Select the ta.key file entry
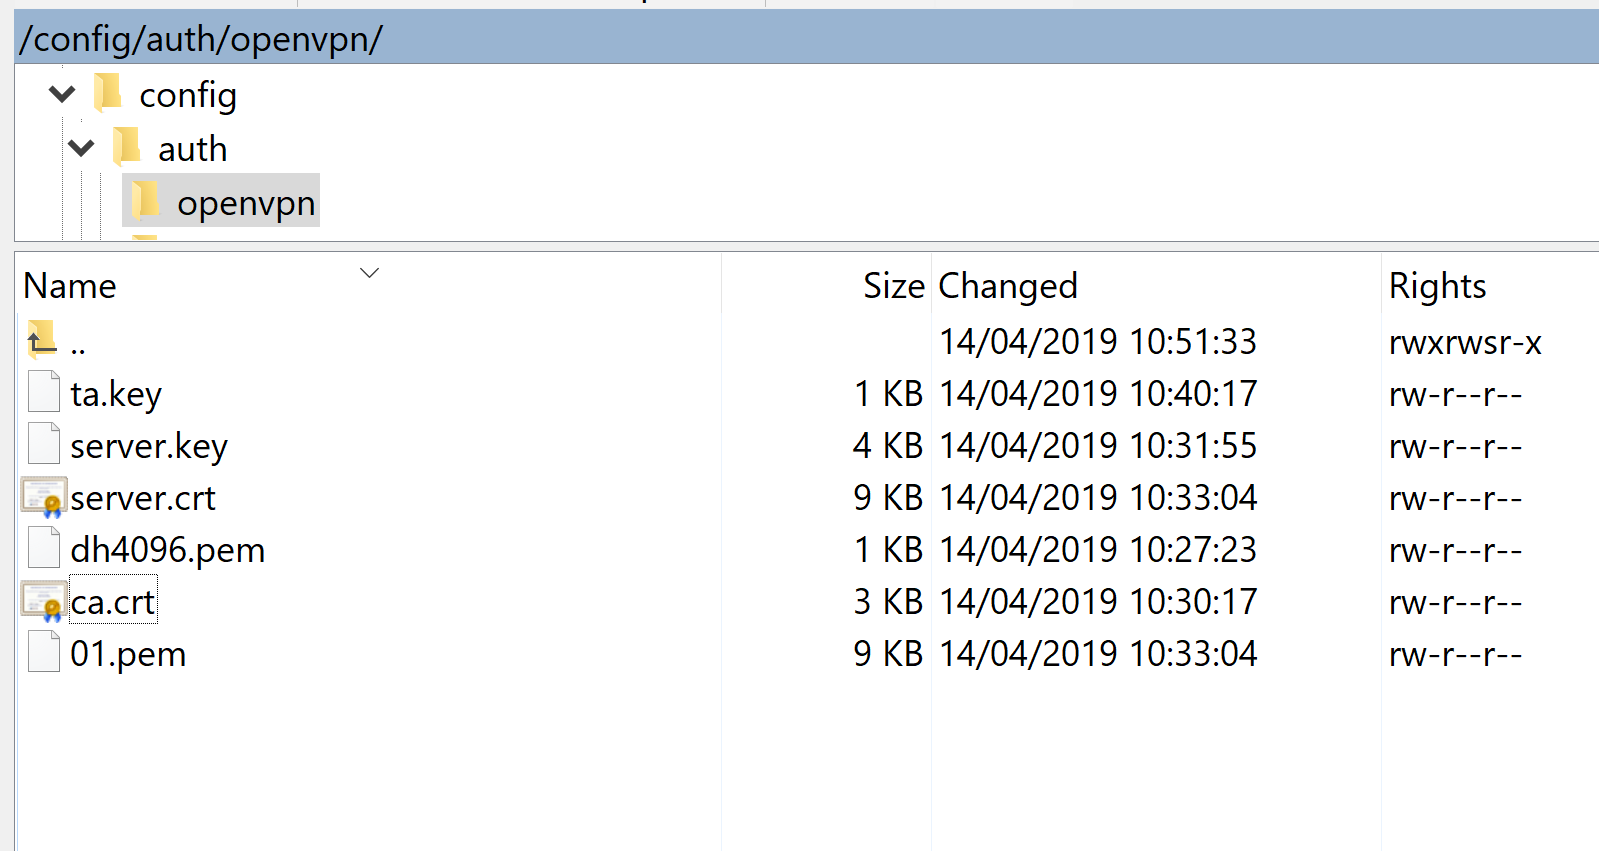1599x851 pixels. [x=116, y=393]
